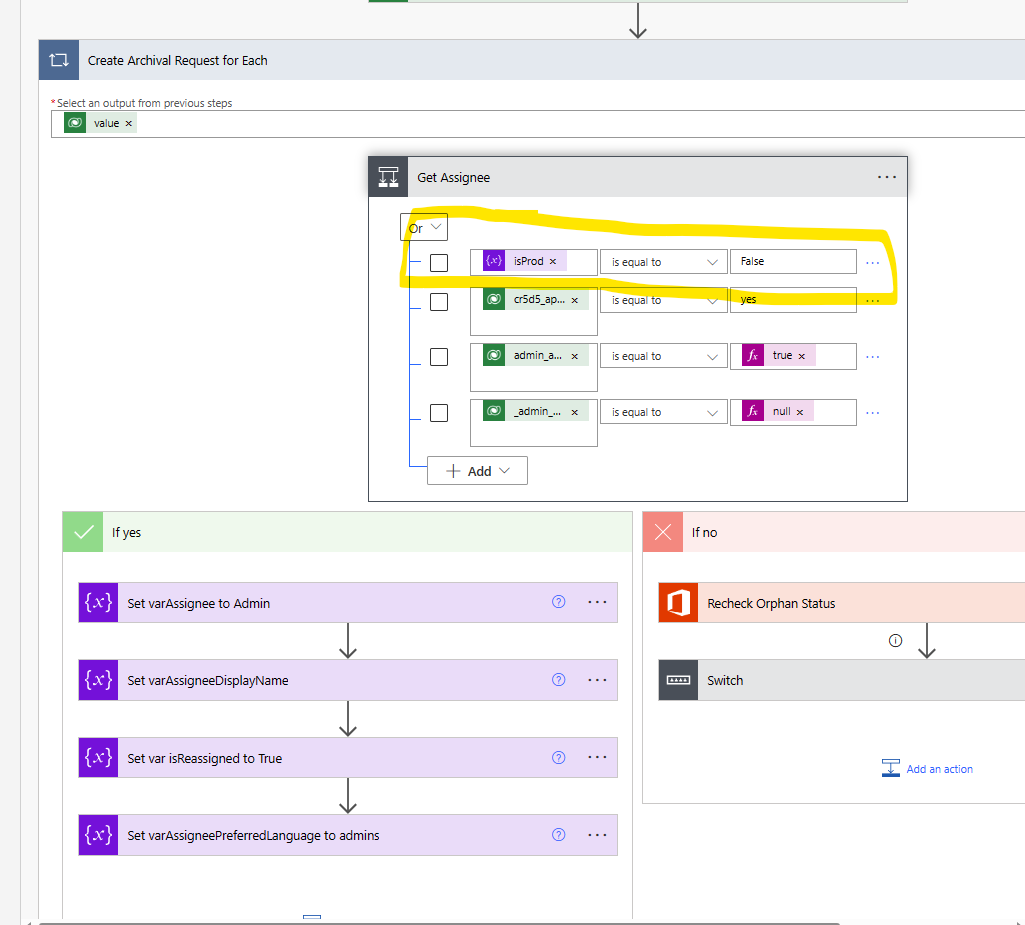Screen dimensions: 1025x925
Task: Check the checkbox beside the cr5d5_ap condition row
Action: coord(438,300)
